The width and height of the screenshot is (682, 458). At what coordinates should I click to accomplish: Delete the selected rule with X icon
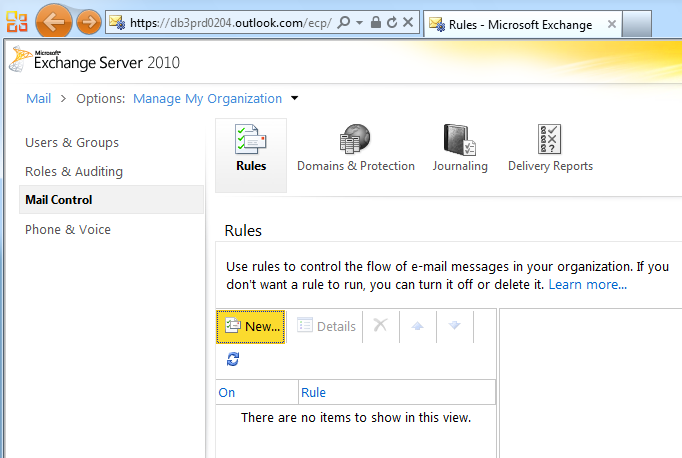click(x=380, y=325)
